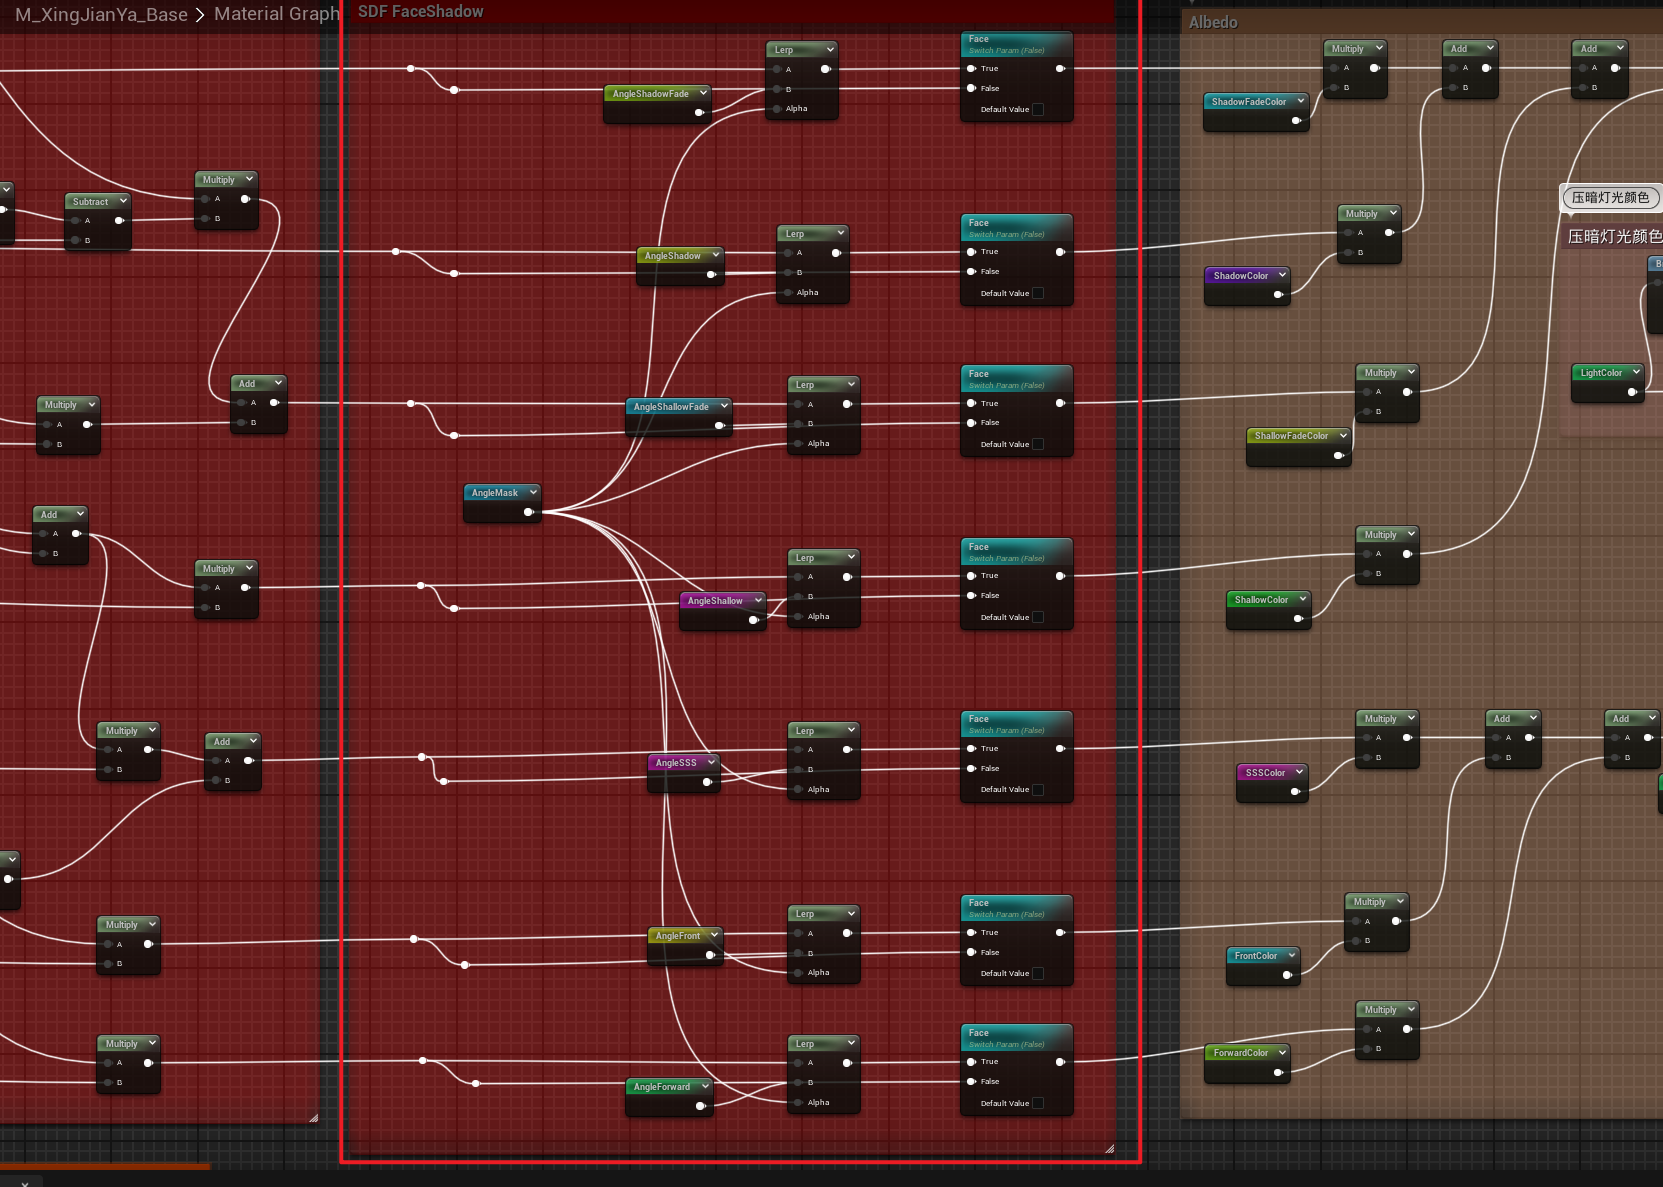Open the M_XingJianYa_Base breadcrumb
The width and height of the screenshot is (1663, 1187).
(101, 14)
